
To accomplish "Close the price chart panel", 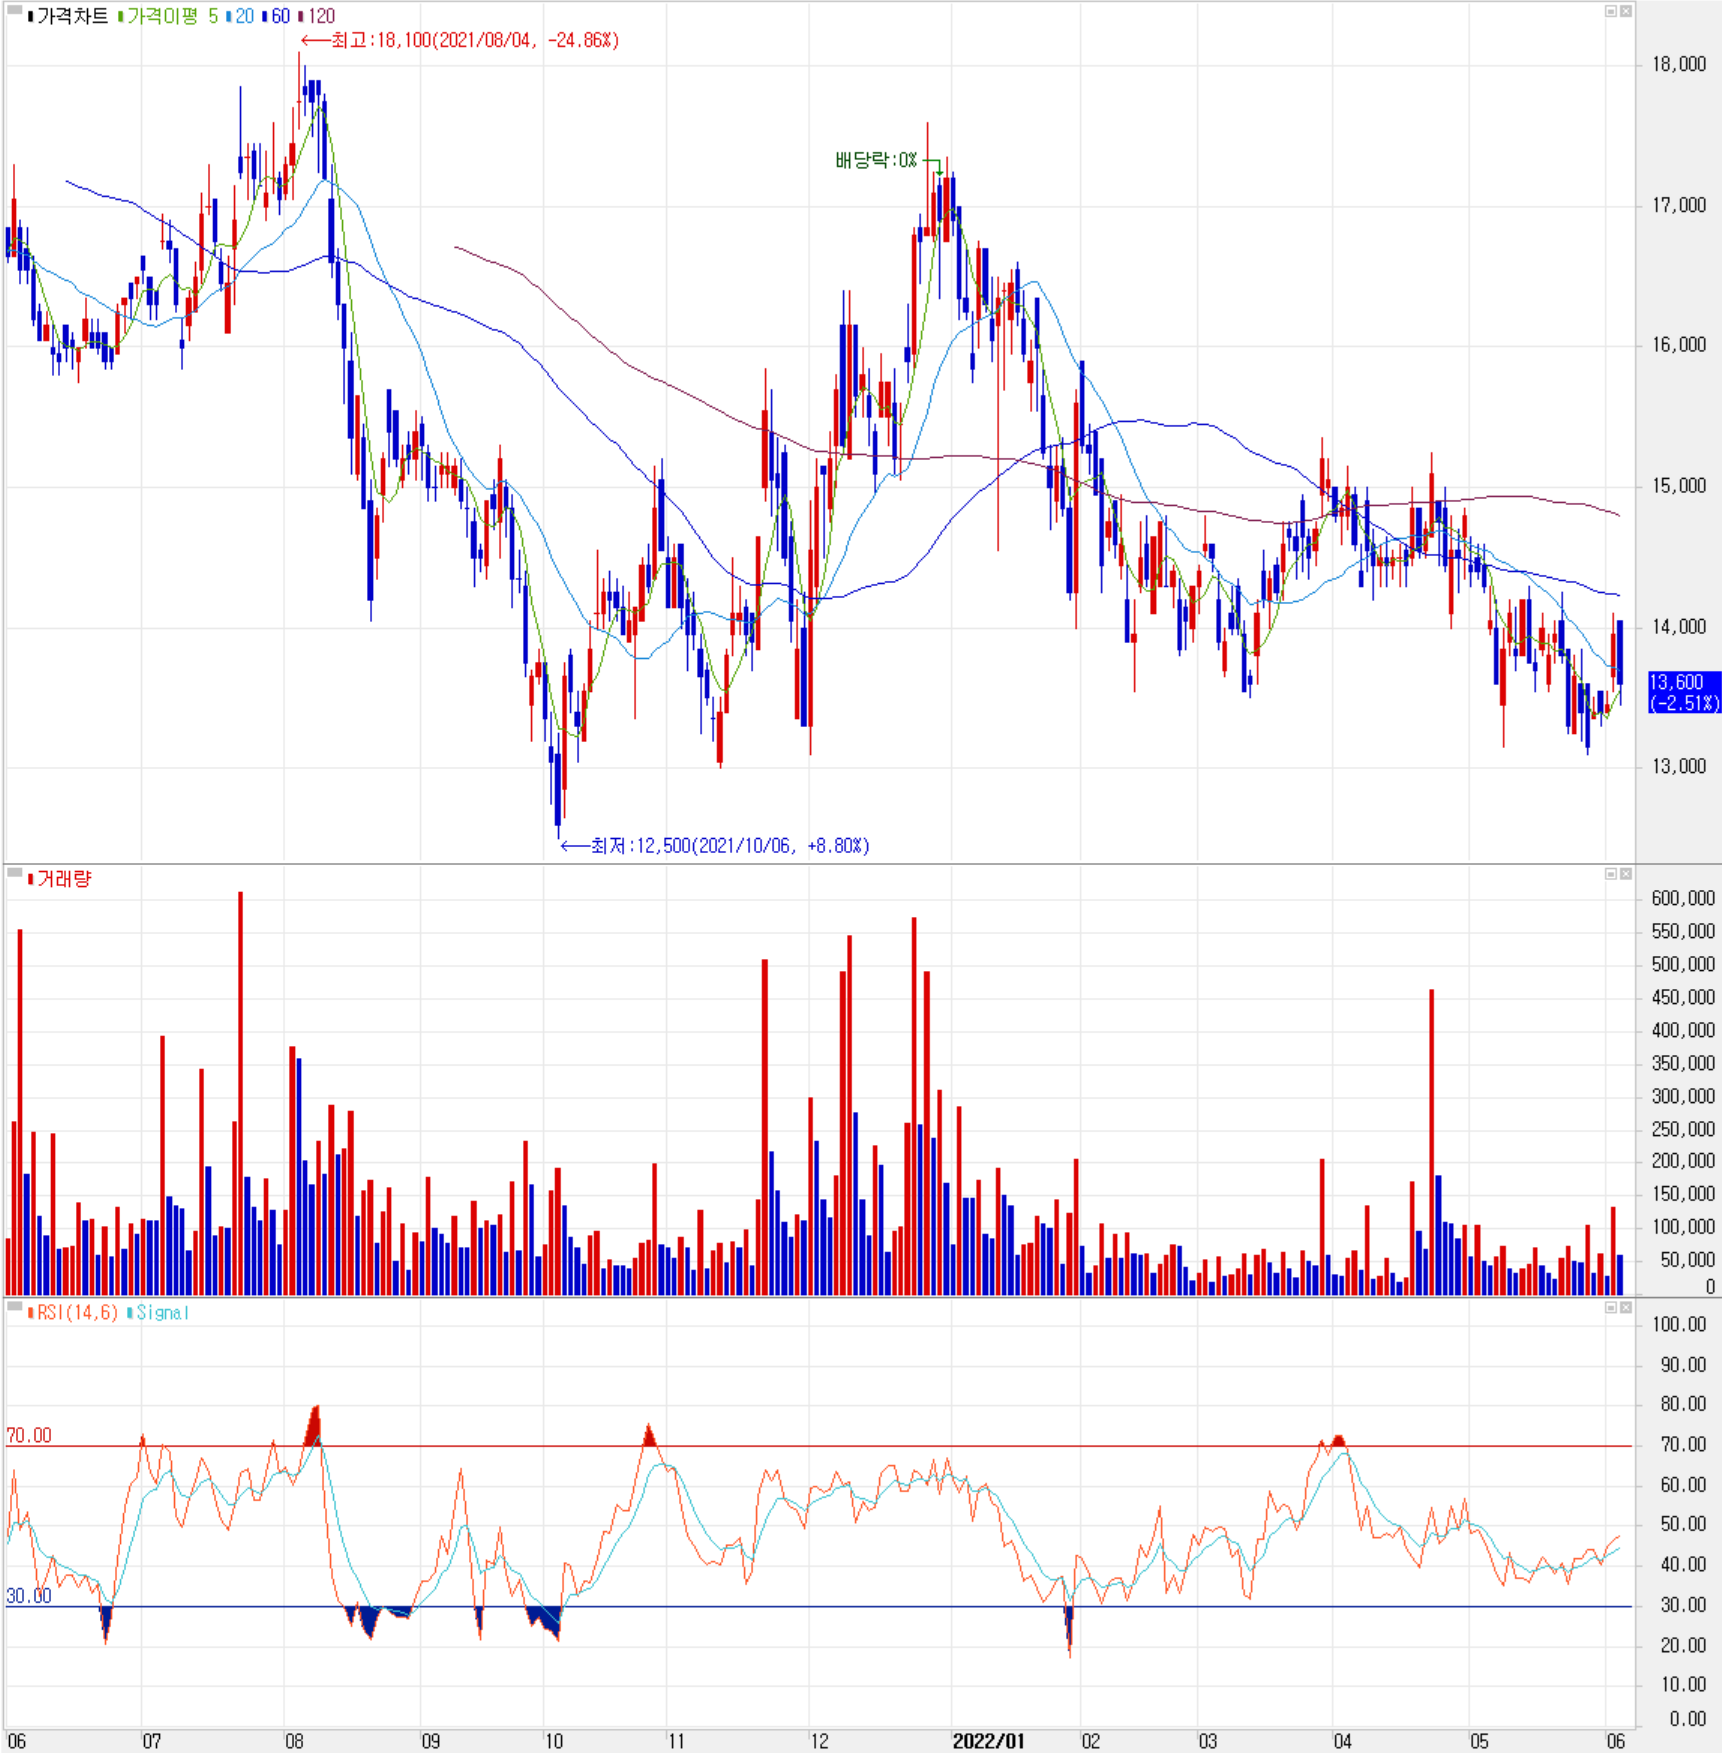I will tap(1626, 11).
